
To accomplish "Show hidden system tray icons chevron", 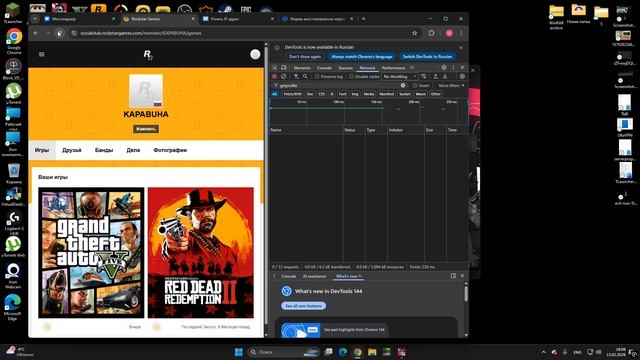I will [x=543, y=352].
